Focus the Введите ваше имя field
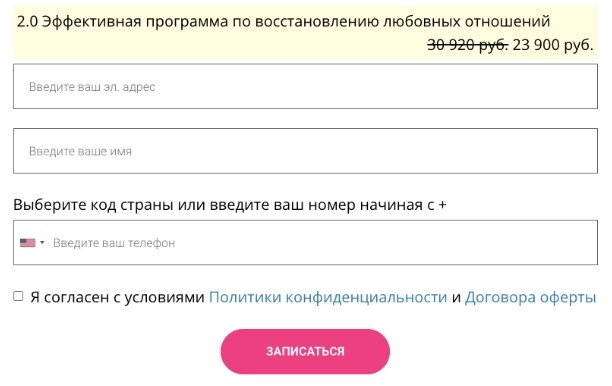This screenshot has height=386, width=612. click(x=305, y=151)
